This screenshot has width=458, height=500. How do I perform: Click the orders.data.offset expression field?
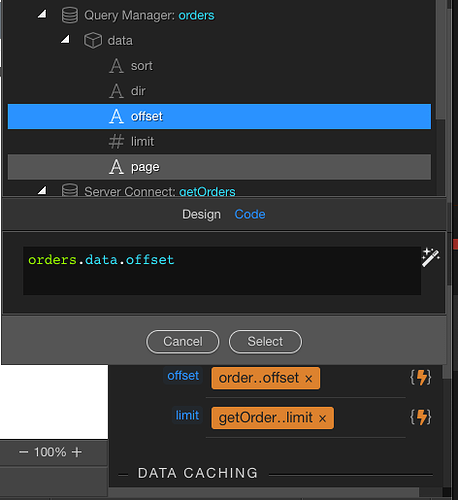pos(222,271)
